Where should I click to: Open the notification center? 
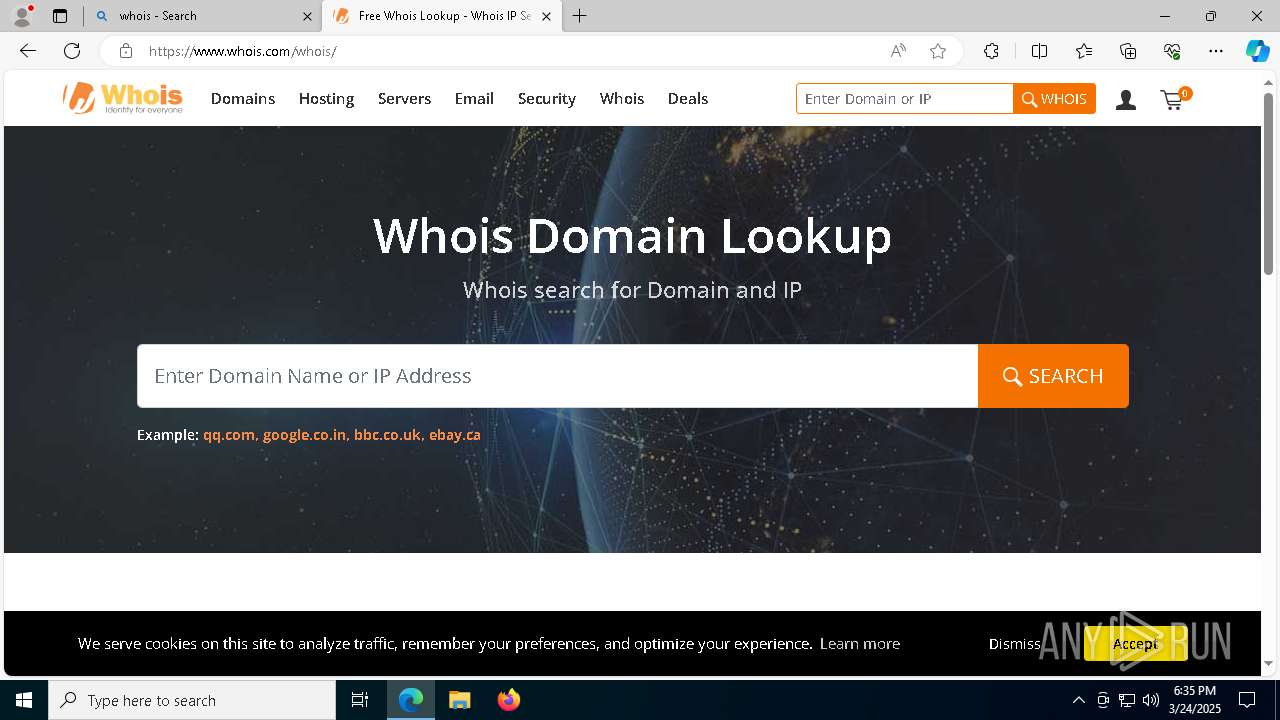tap(1247, 700)
